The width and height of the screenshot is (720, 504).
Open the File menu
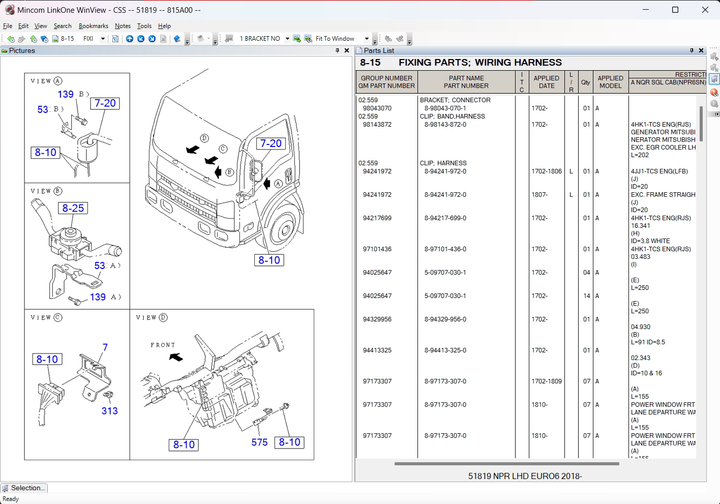(7, 26)
